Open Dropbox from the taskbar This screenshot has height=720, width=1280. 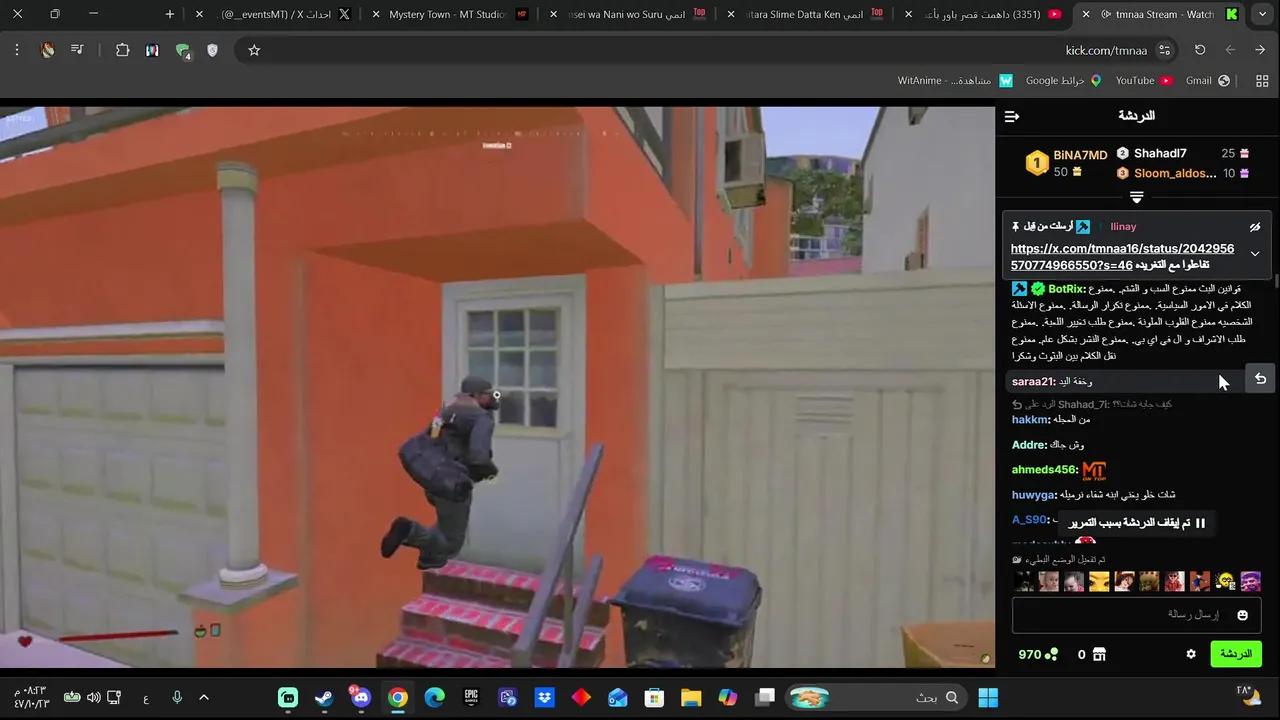tap(544, 697)
